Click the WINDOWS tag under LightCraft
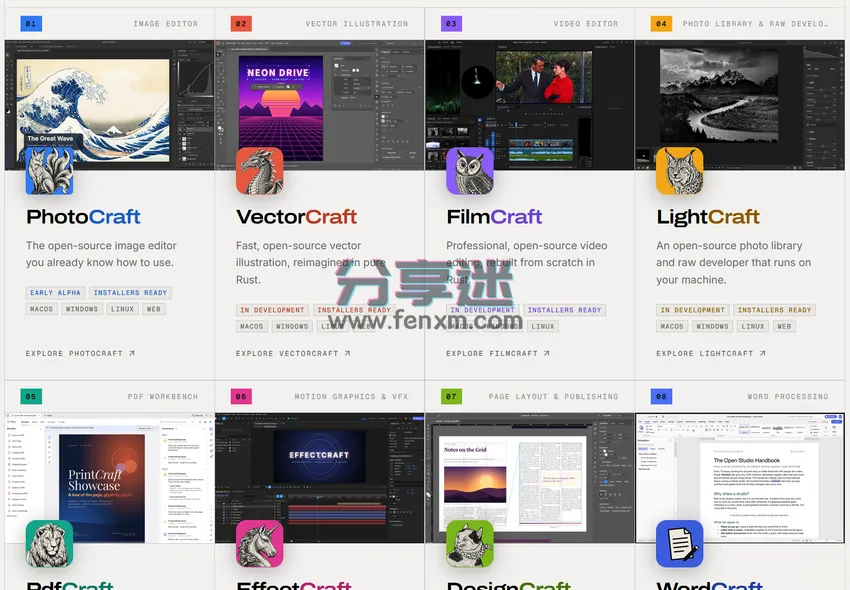Image resolution: width=850 pixels, height=590 pixels. (x=712, y=326)
